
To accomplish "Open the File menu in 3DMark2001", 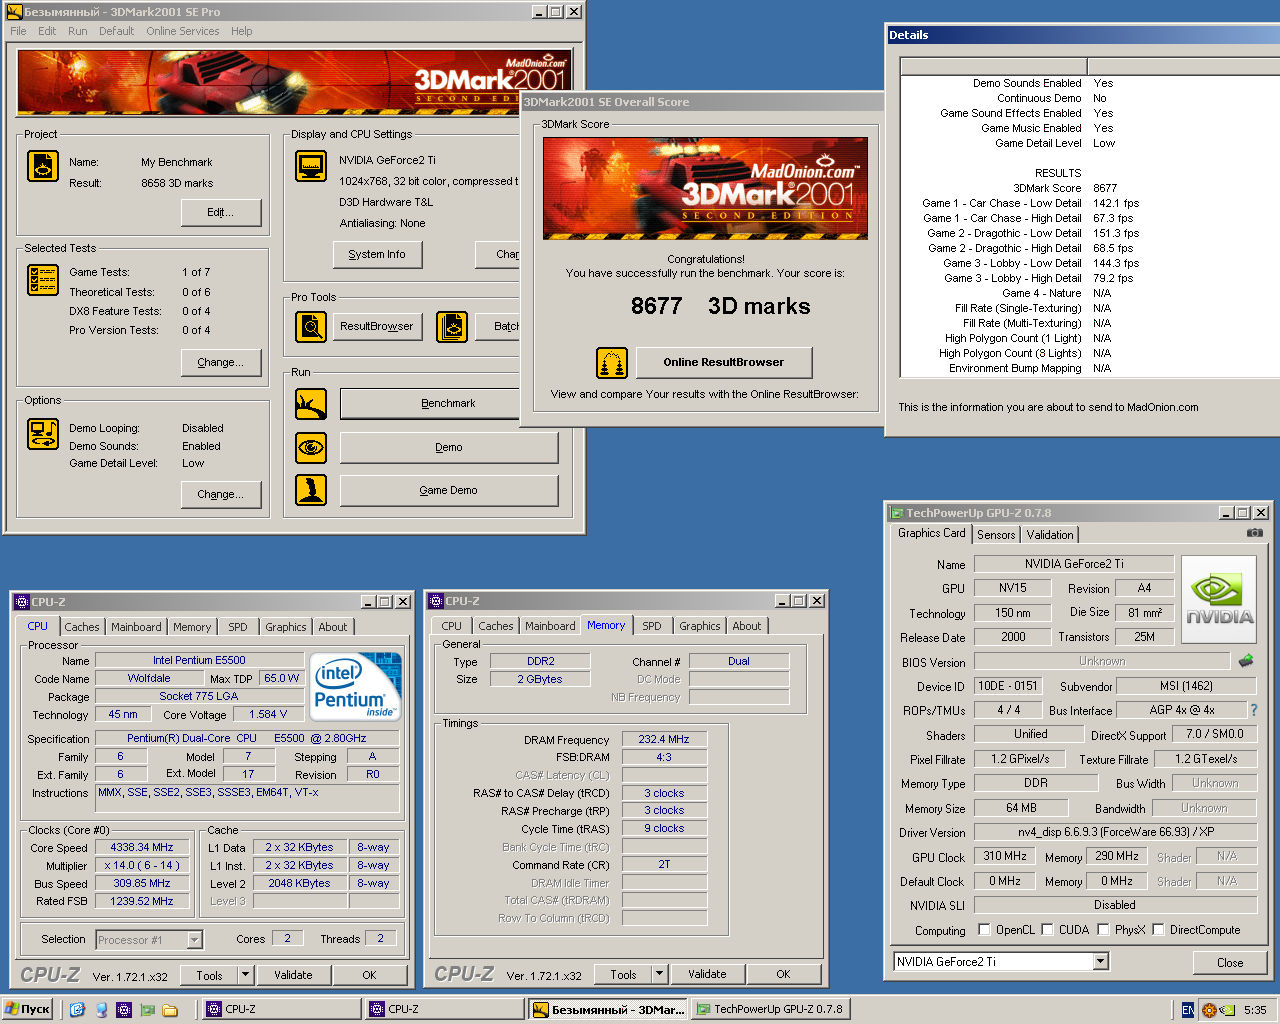I will [x=19, y=31].
